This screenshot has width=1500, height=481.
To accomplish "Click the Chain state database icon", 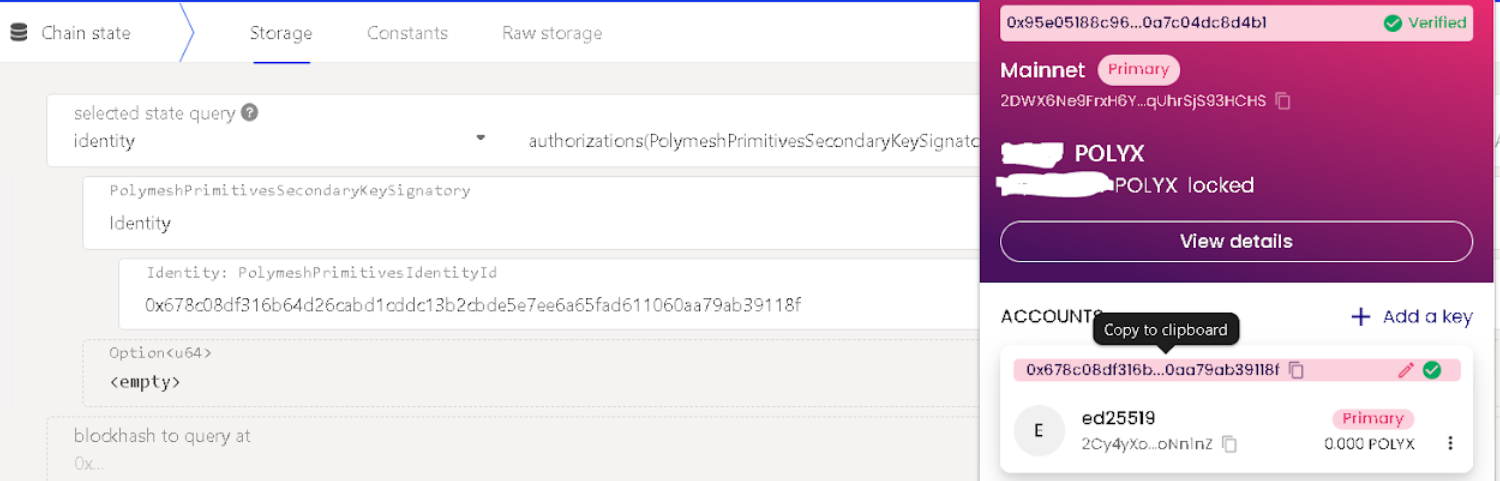I will 17,33.
